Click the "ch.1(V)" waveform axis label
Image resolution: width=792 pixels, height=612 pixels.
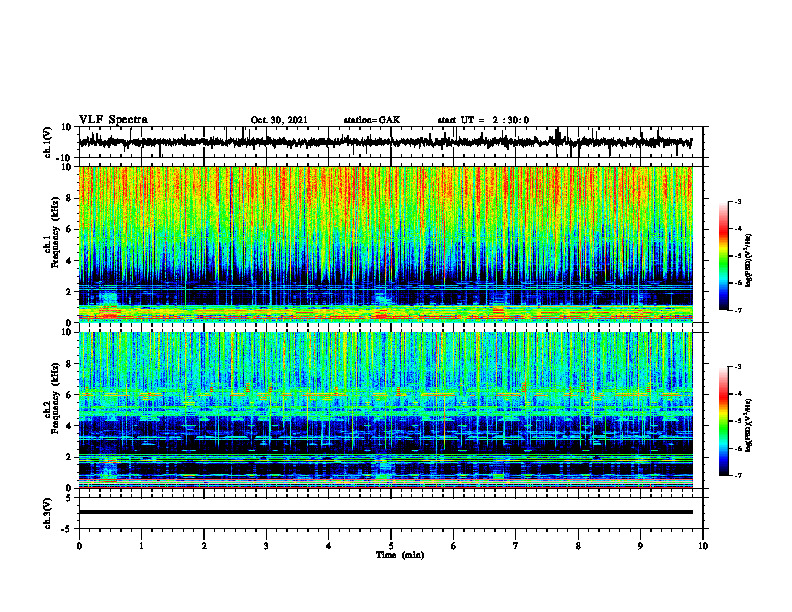pyautogui.click(x=48, y=142)
